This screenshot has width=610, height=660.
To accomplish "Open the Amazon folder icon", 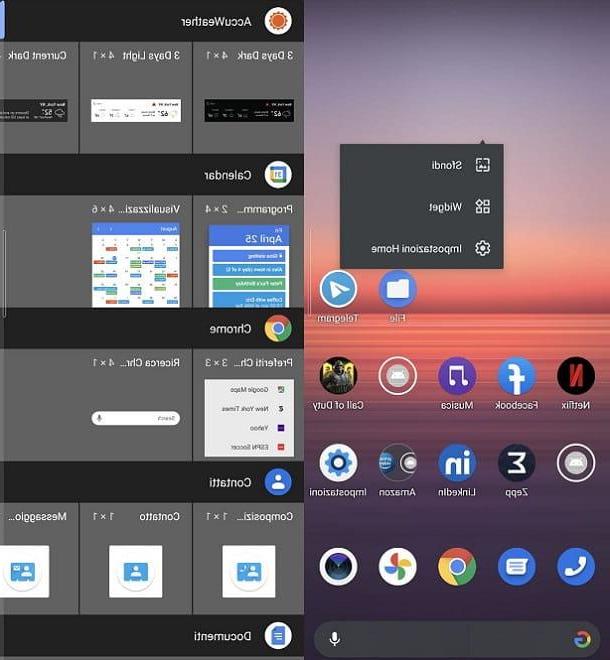I will click(x=397, y=463).
